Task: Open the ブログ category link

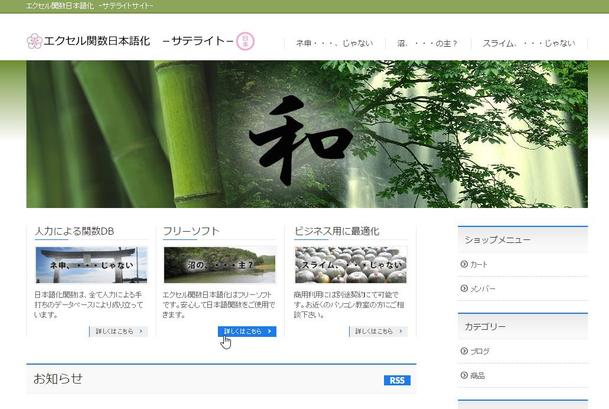Action: [480, 351]
